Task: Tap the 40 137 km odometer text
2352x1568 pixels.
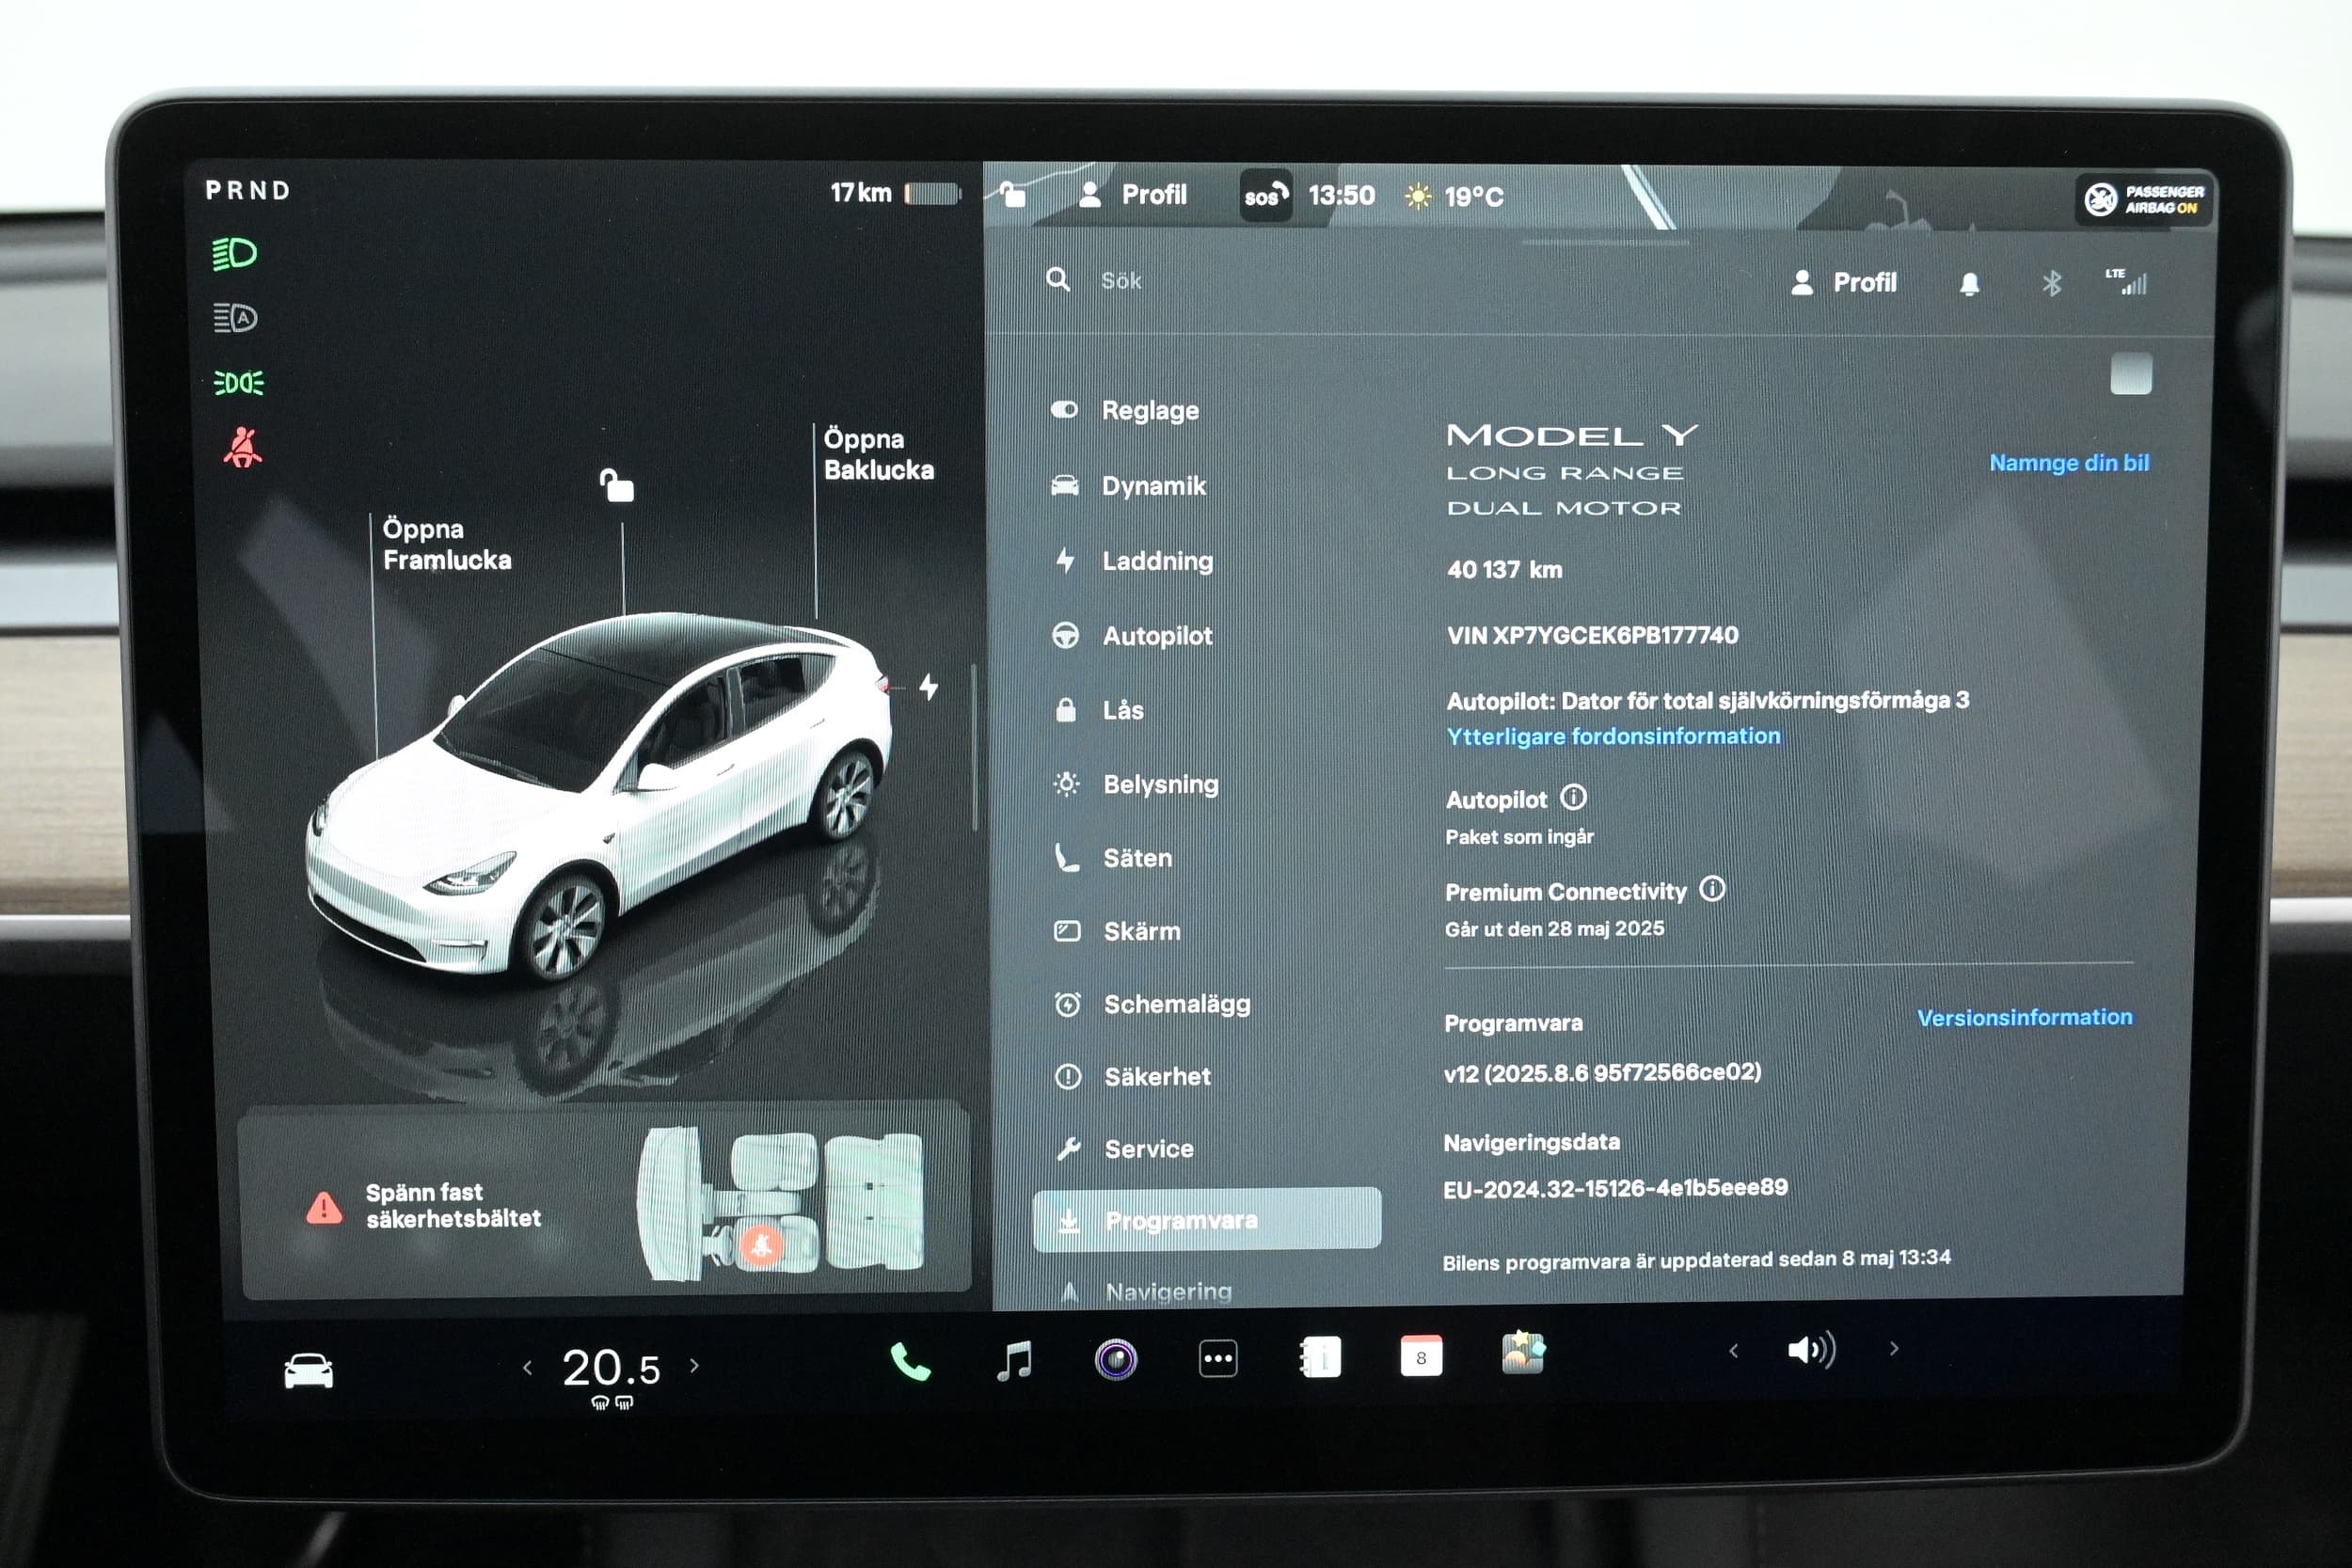Action: 1505,570
